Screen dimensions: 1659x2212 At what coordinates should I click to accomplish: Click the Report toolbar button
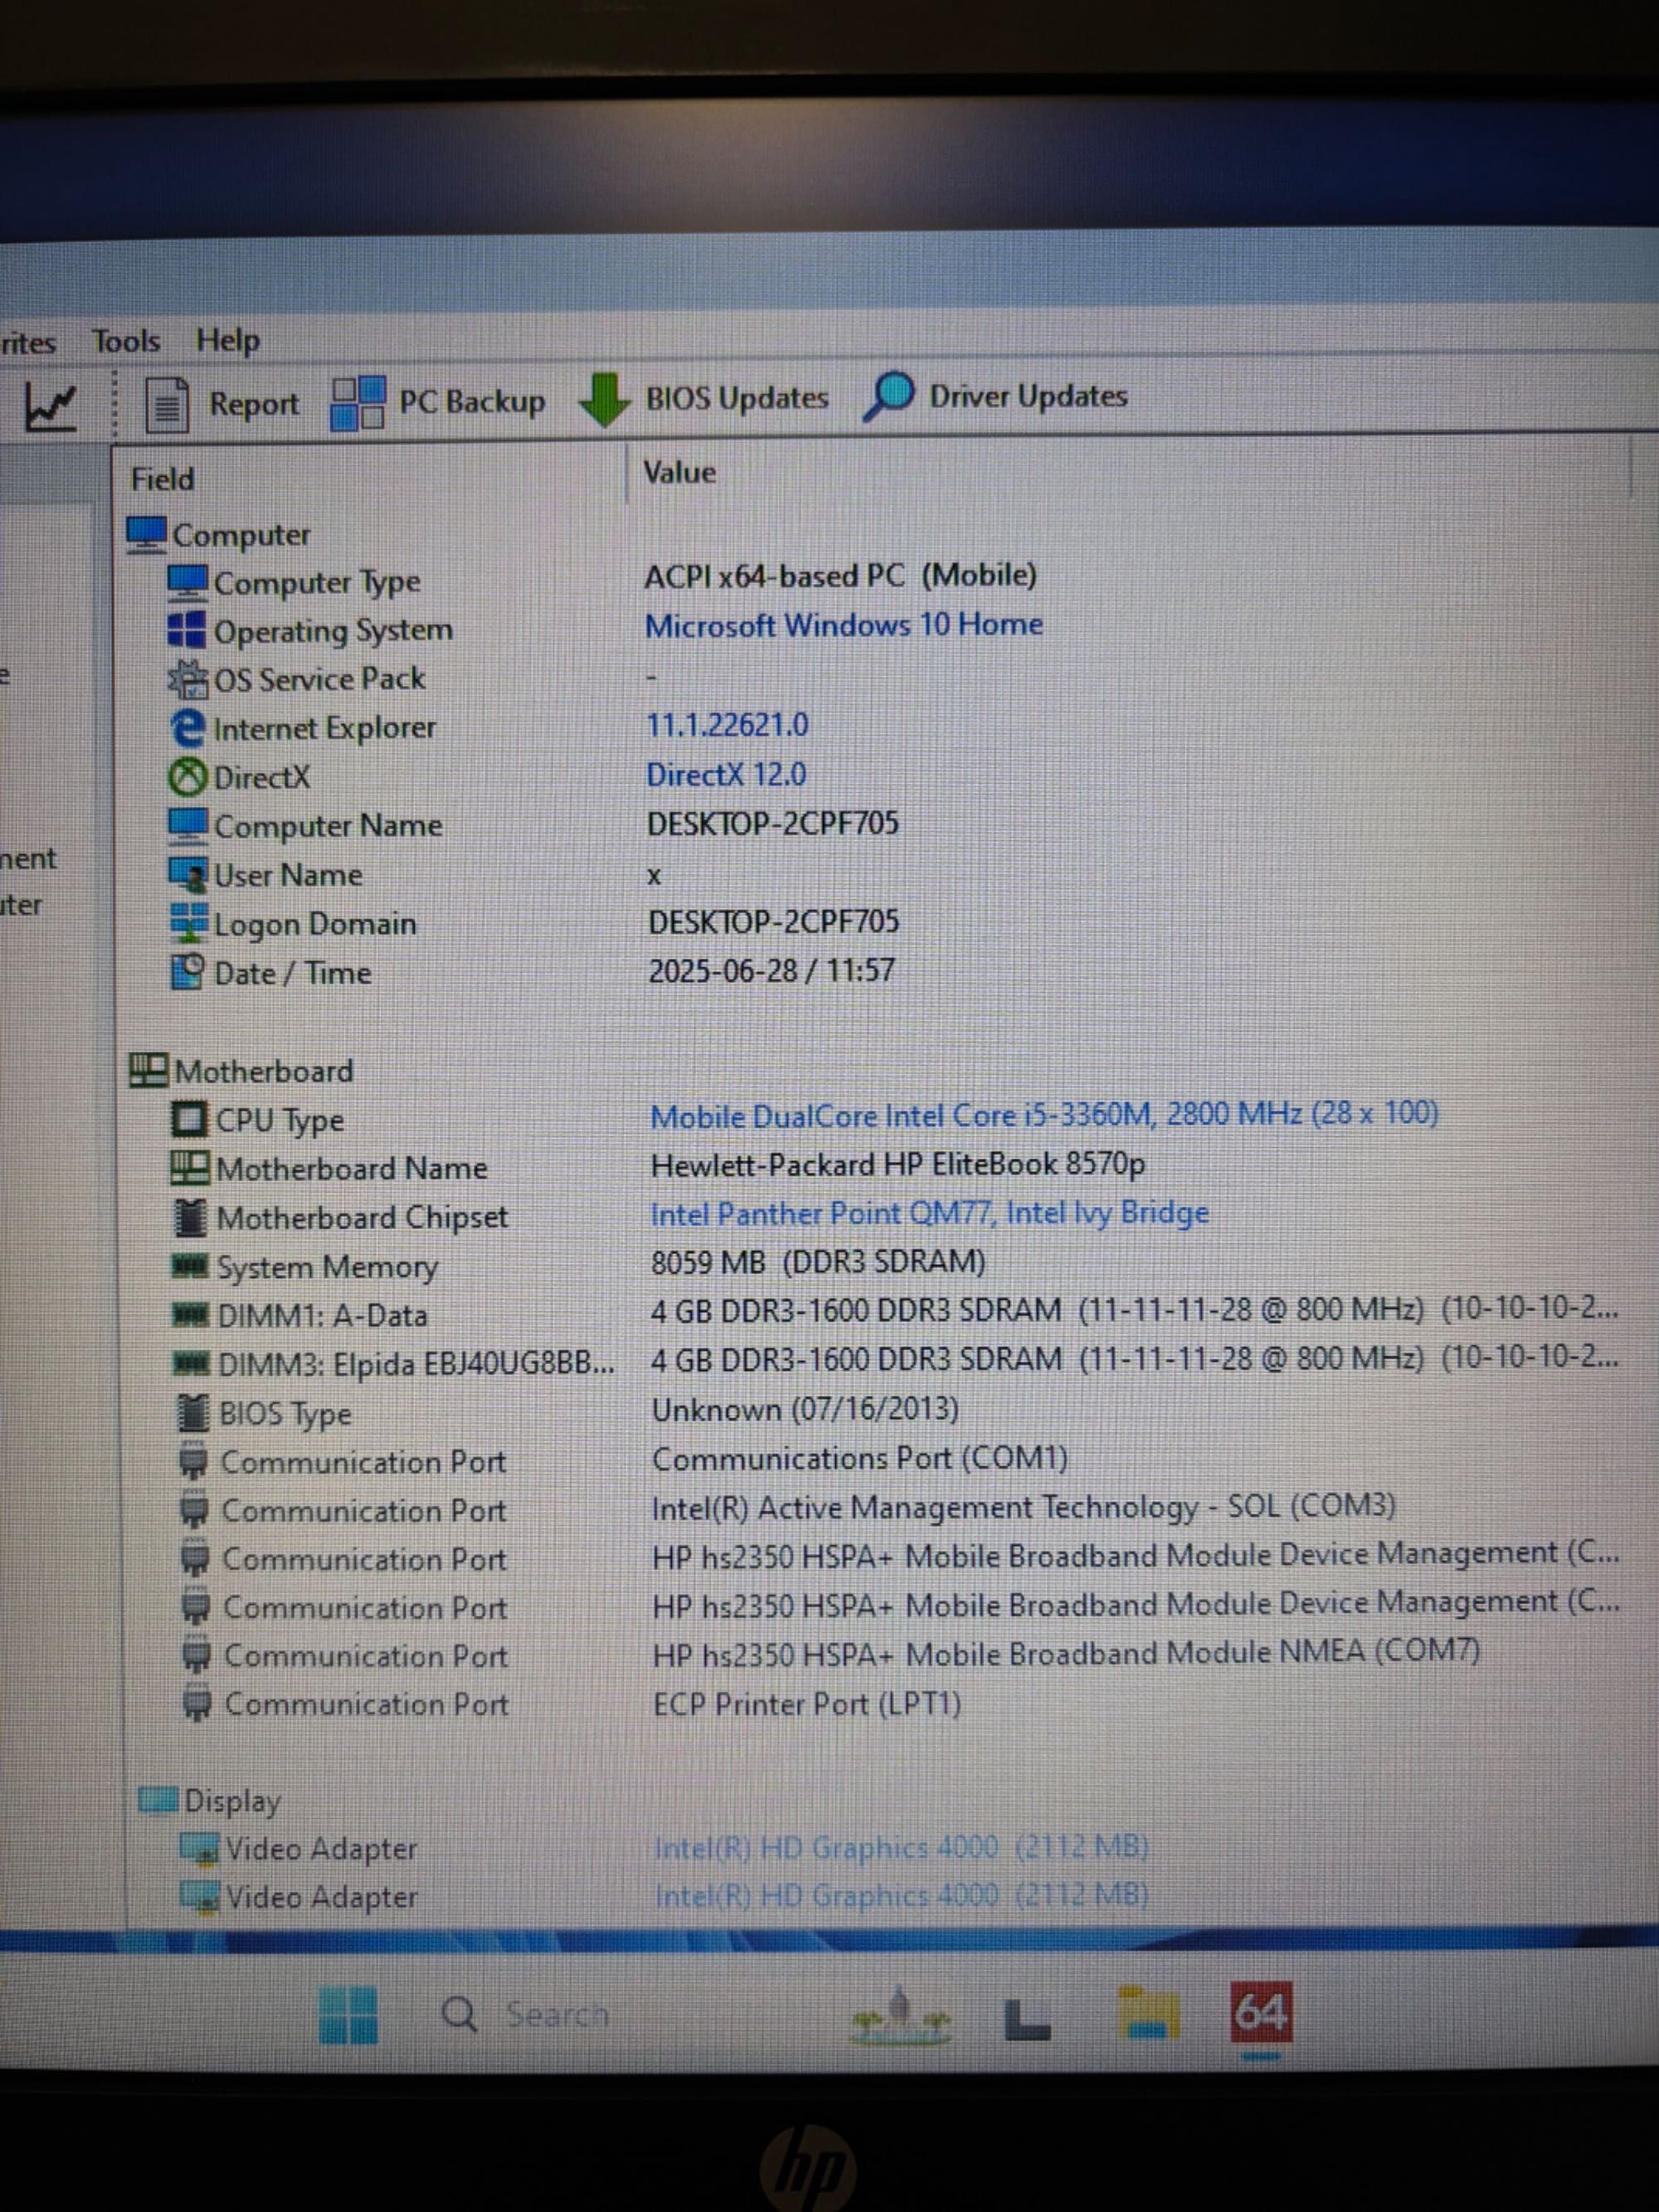(x=222, y=405)
